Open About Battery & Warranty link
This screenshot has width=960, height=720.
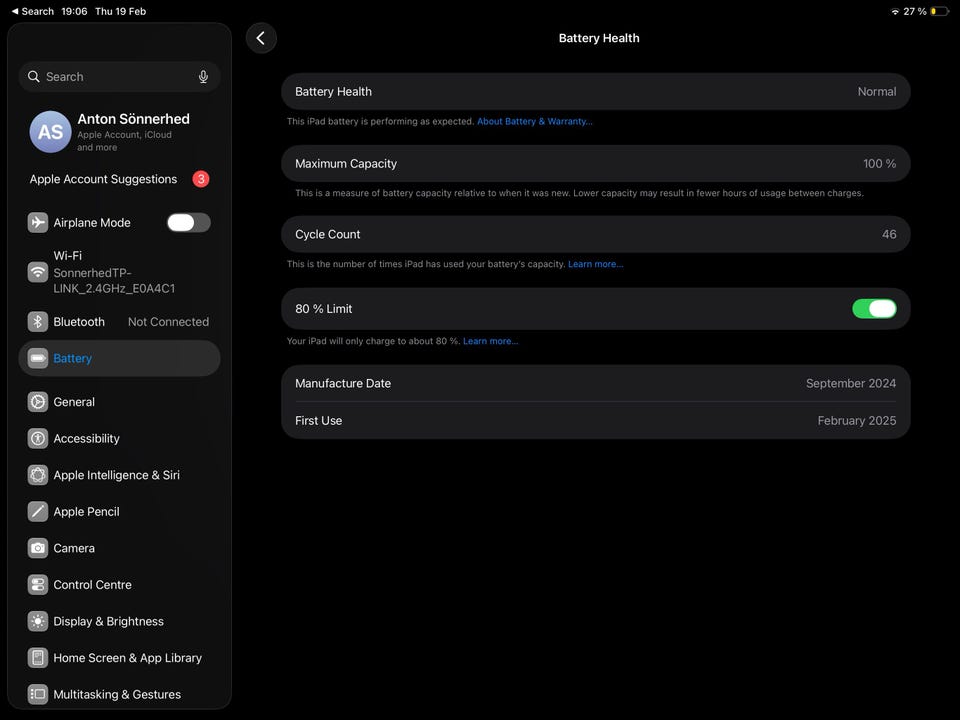pos(534,122)
